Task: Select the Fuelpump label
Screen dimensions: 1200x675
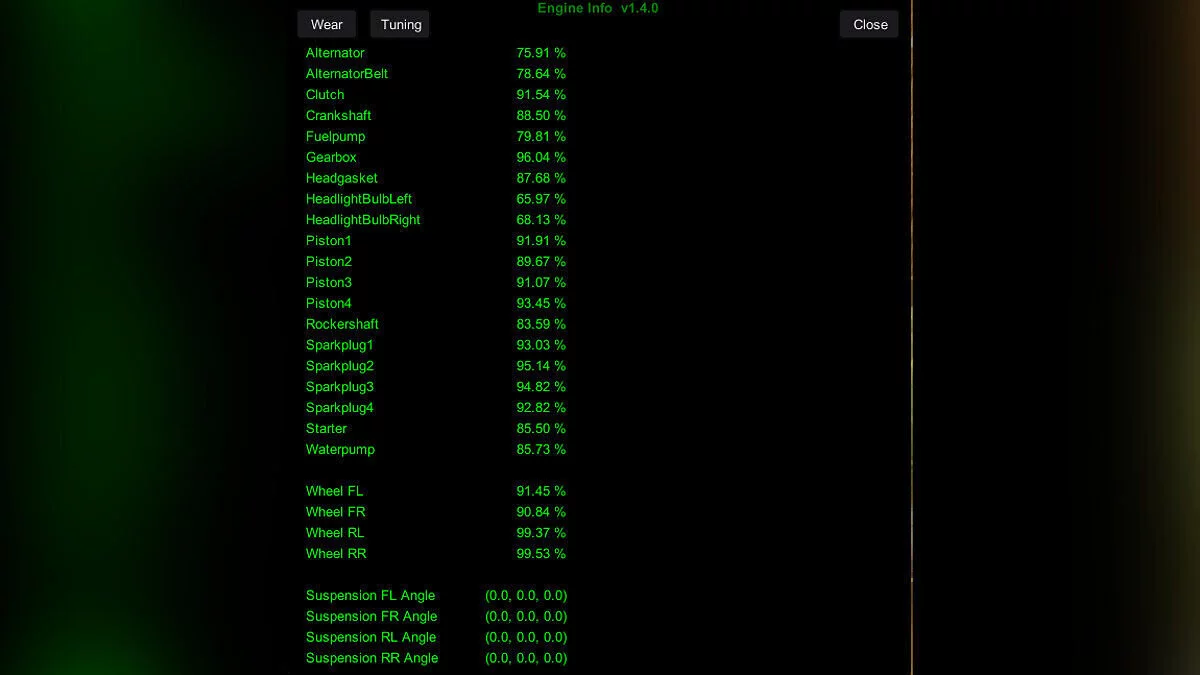Action: (x=335, y=137)
